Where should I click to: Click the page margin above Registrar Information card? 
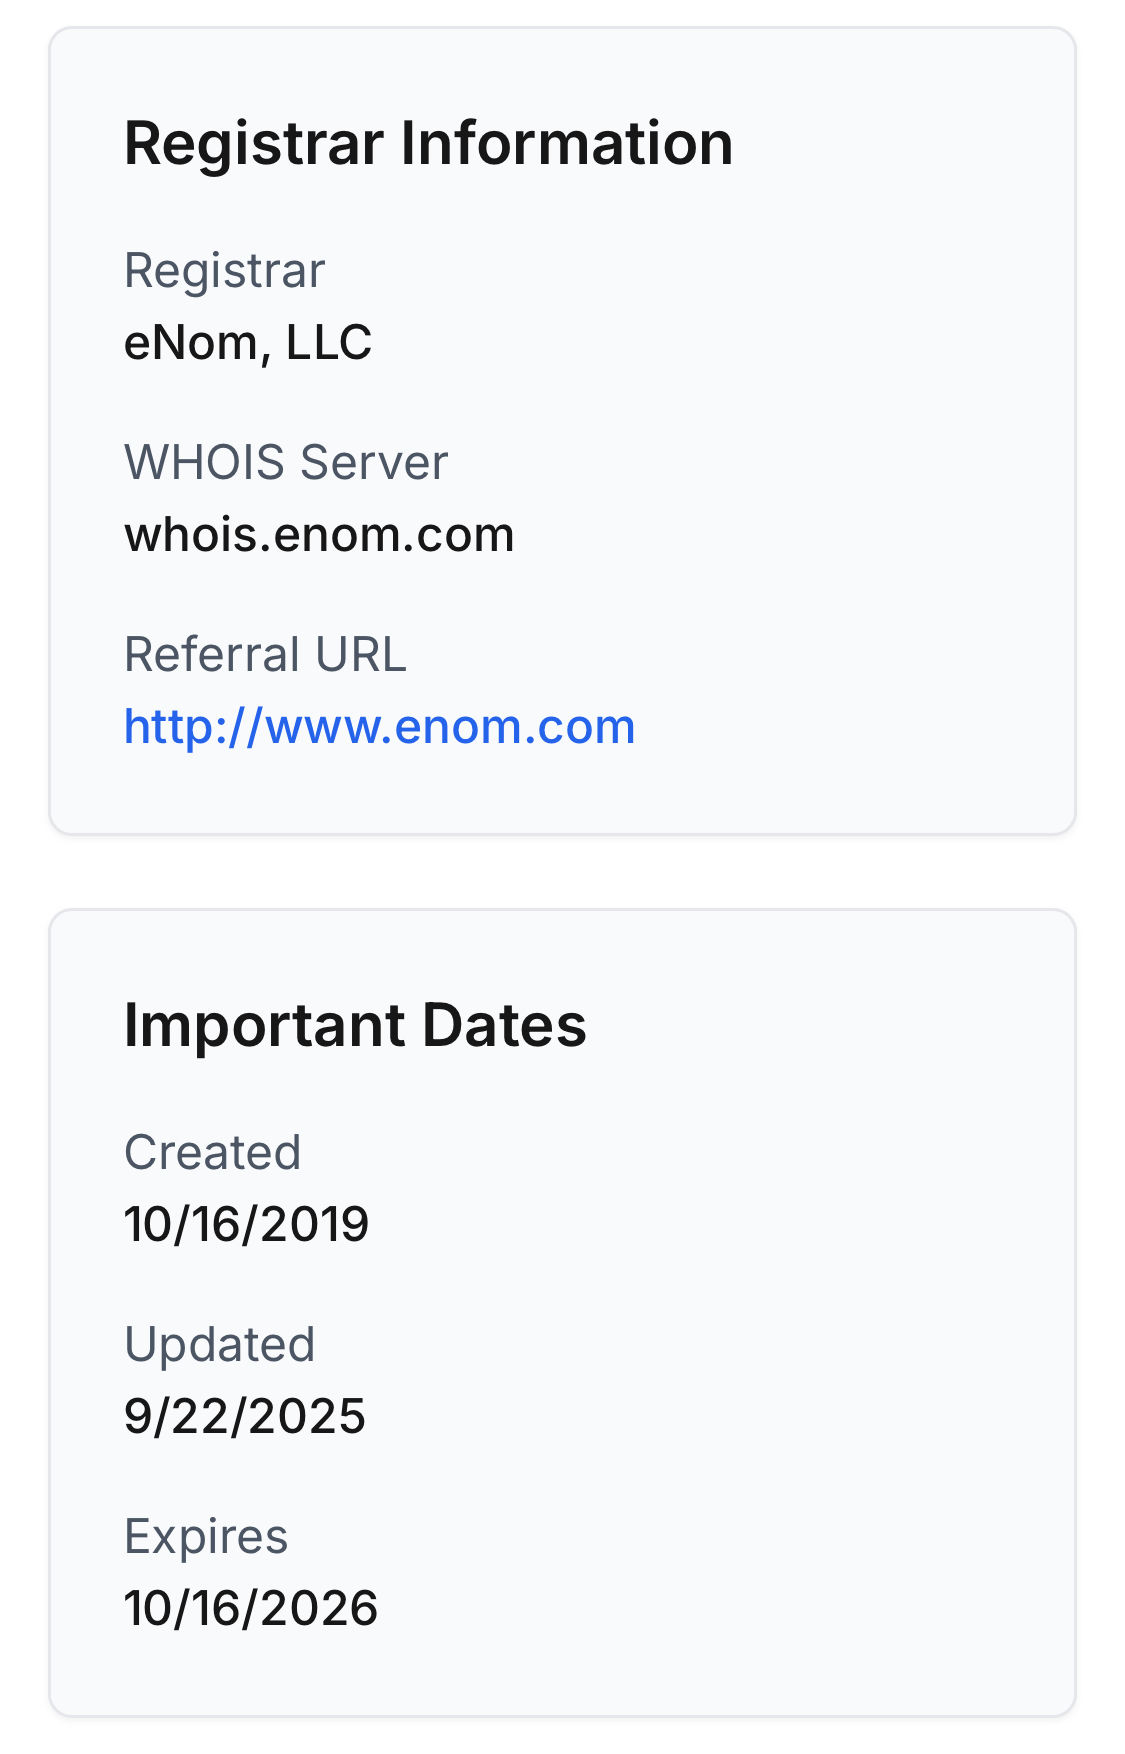[562, 12]
